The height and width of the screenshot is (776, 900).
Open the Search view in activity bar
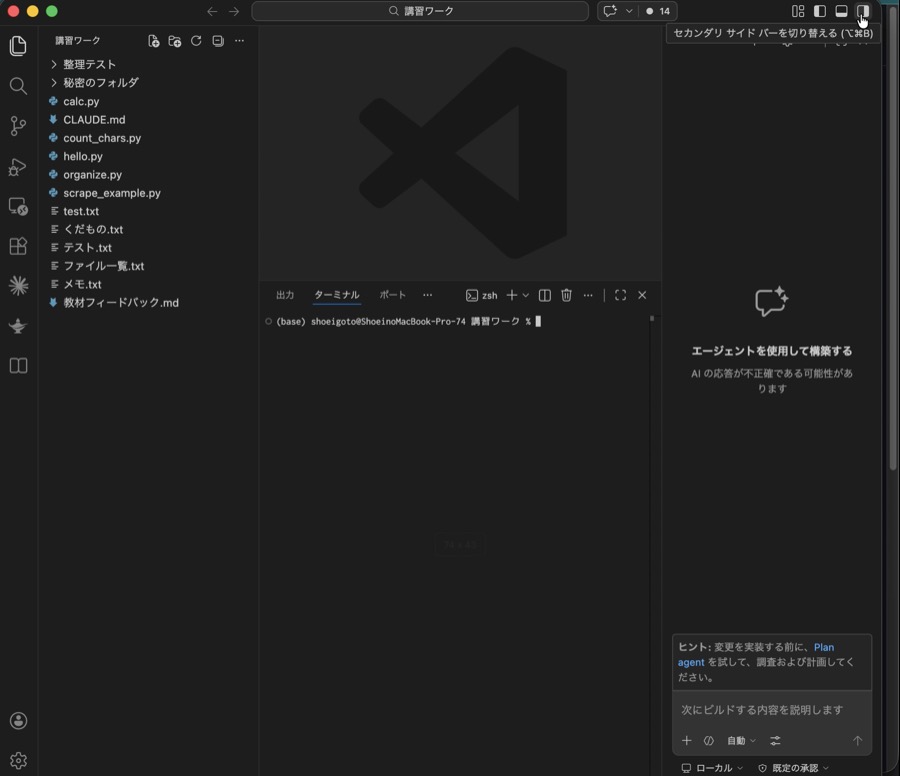18,86
